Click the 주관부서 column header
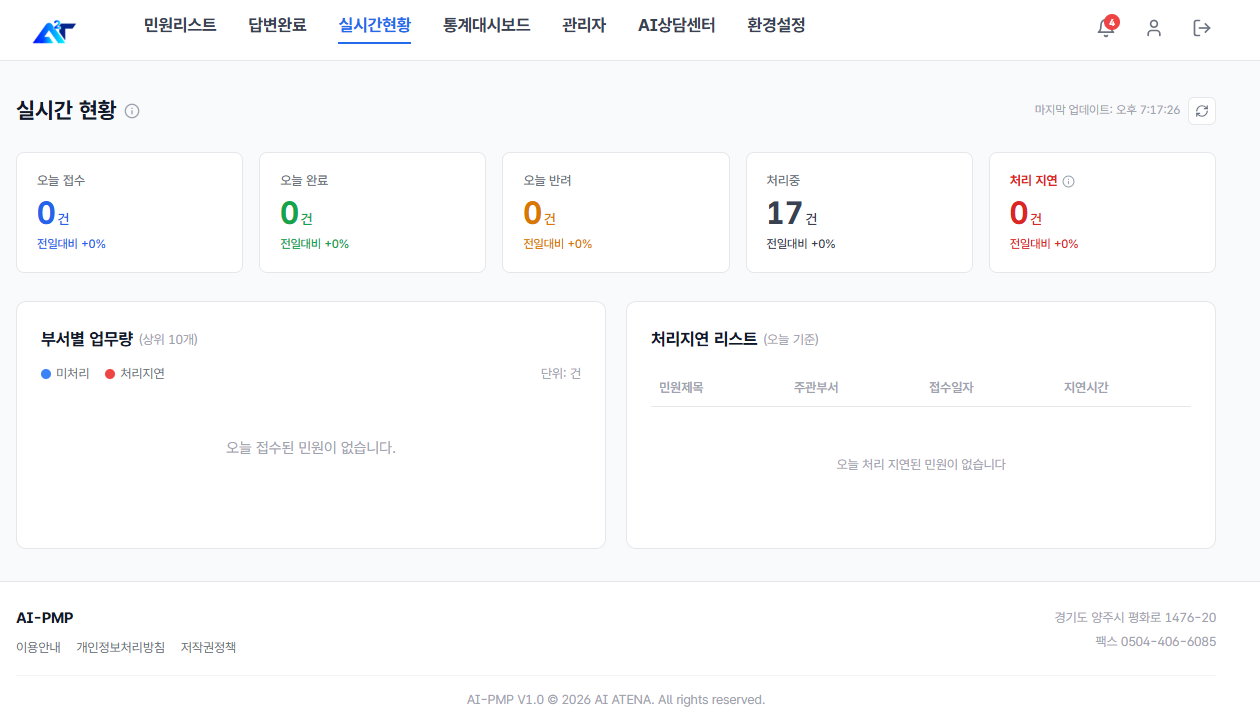1260x720 pixels. (x=816, y=387)
